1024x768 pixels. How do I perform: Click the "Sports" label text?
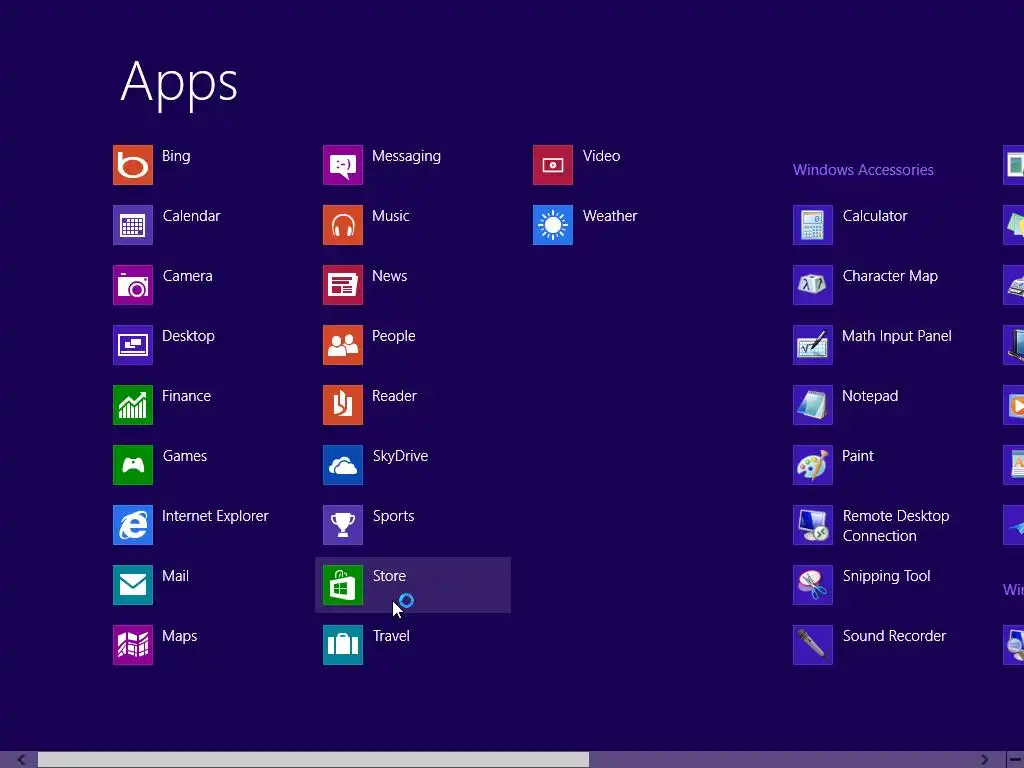(x=393, y=517)
